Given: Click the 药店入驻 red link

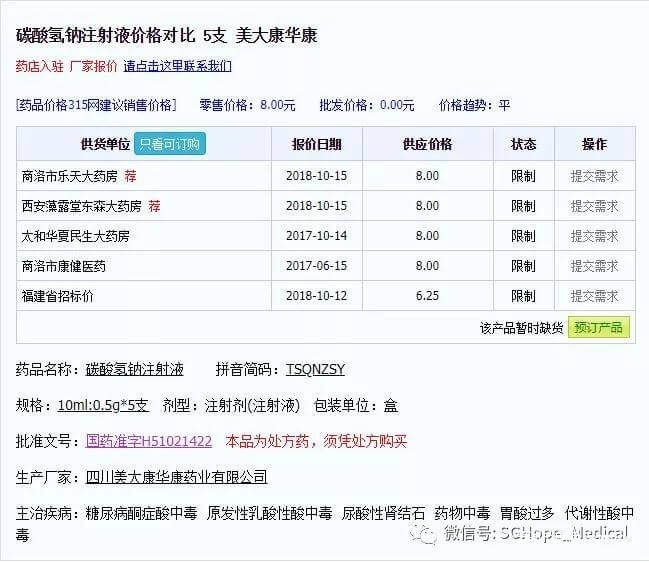Looking at the screenshot, I should [38, 67].
